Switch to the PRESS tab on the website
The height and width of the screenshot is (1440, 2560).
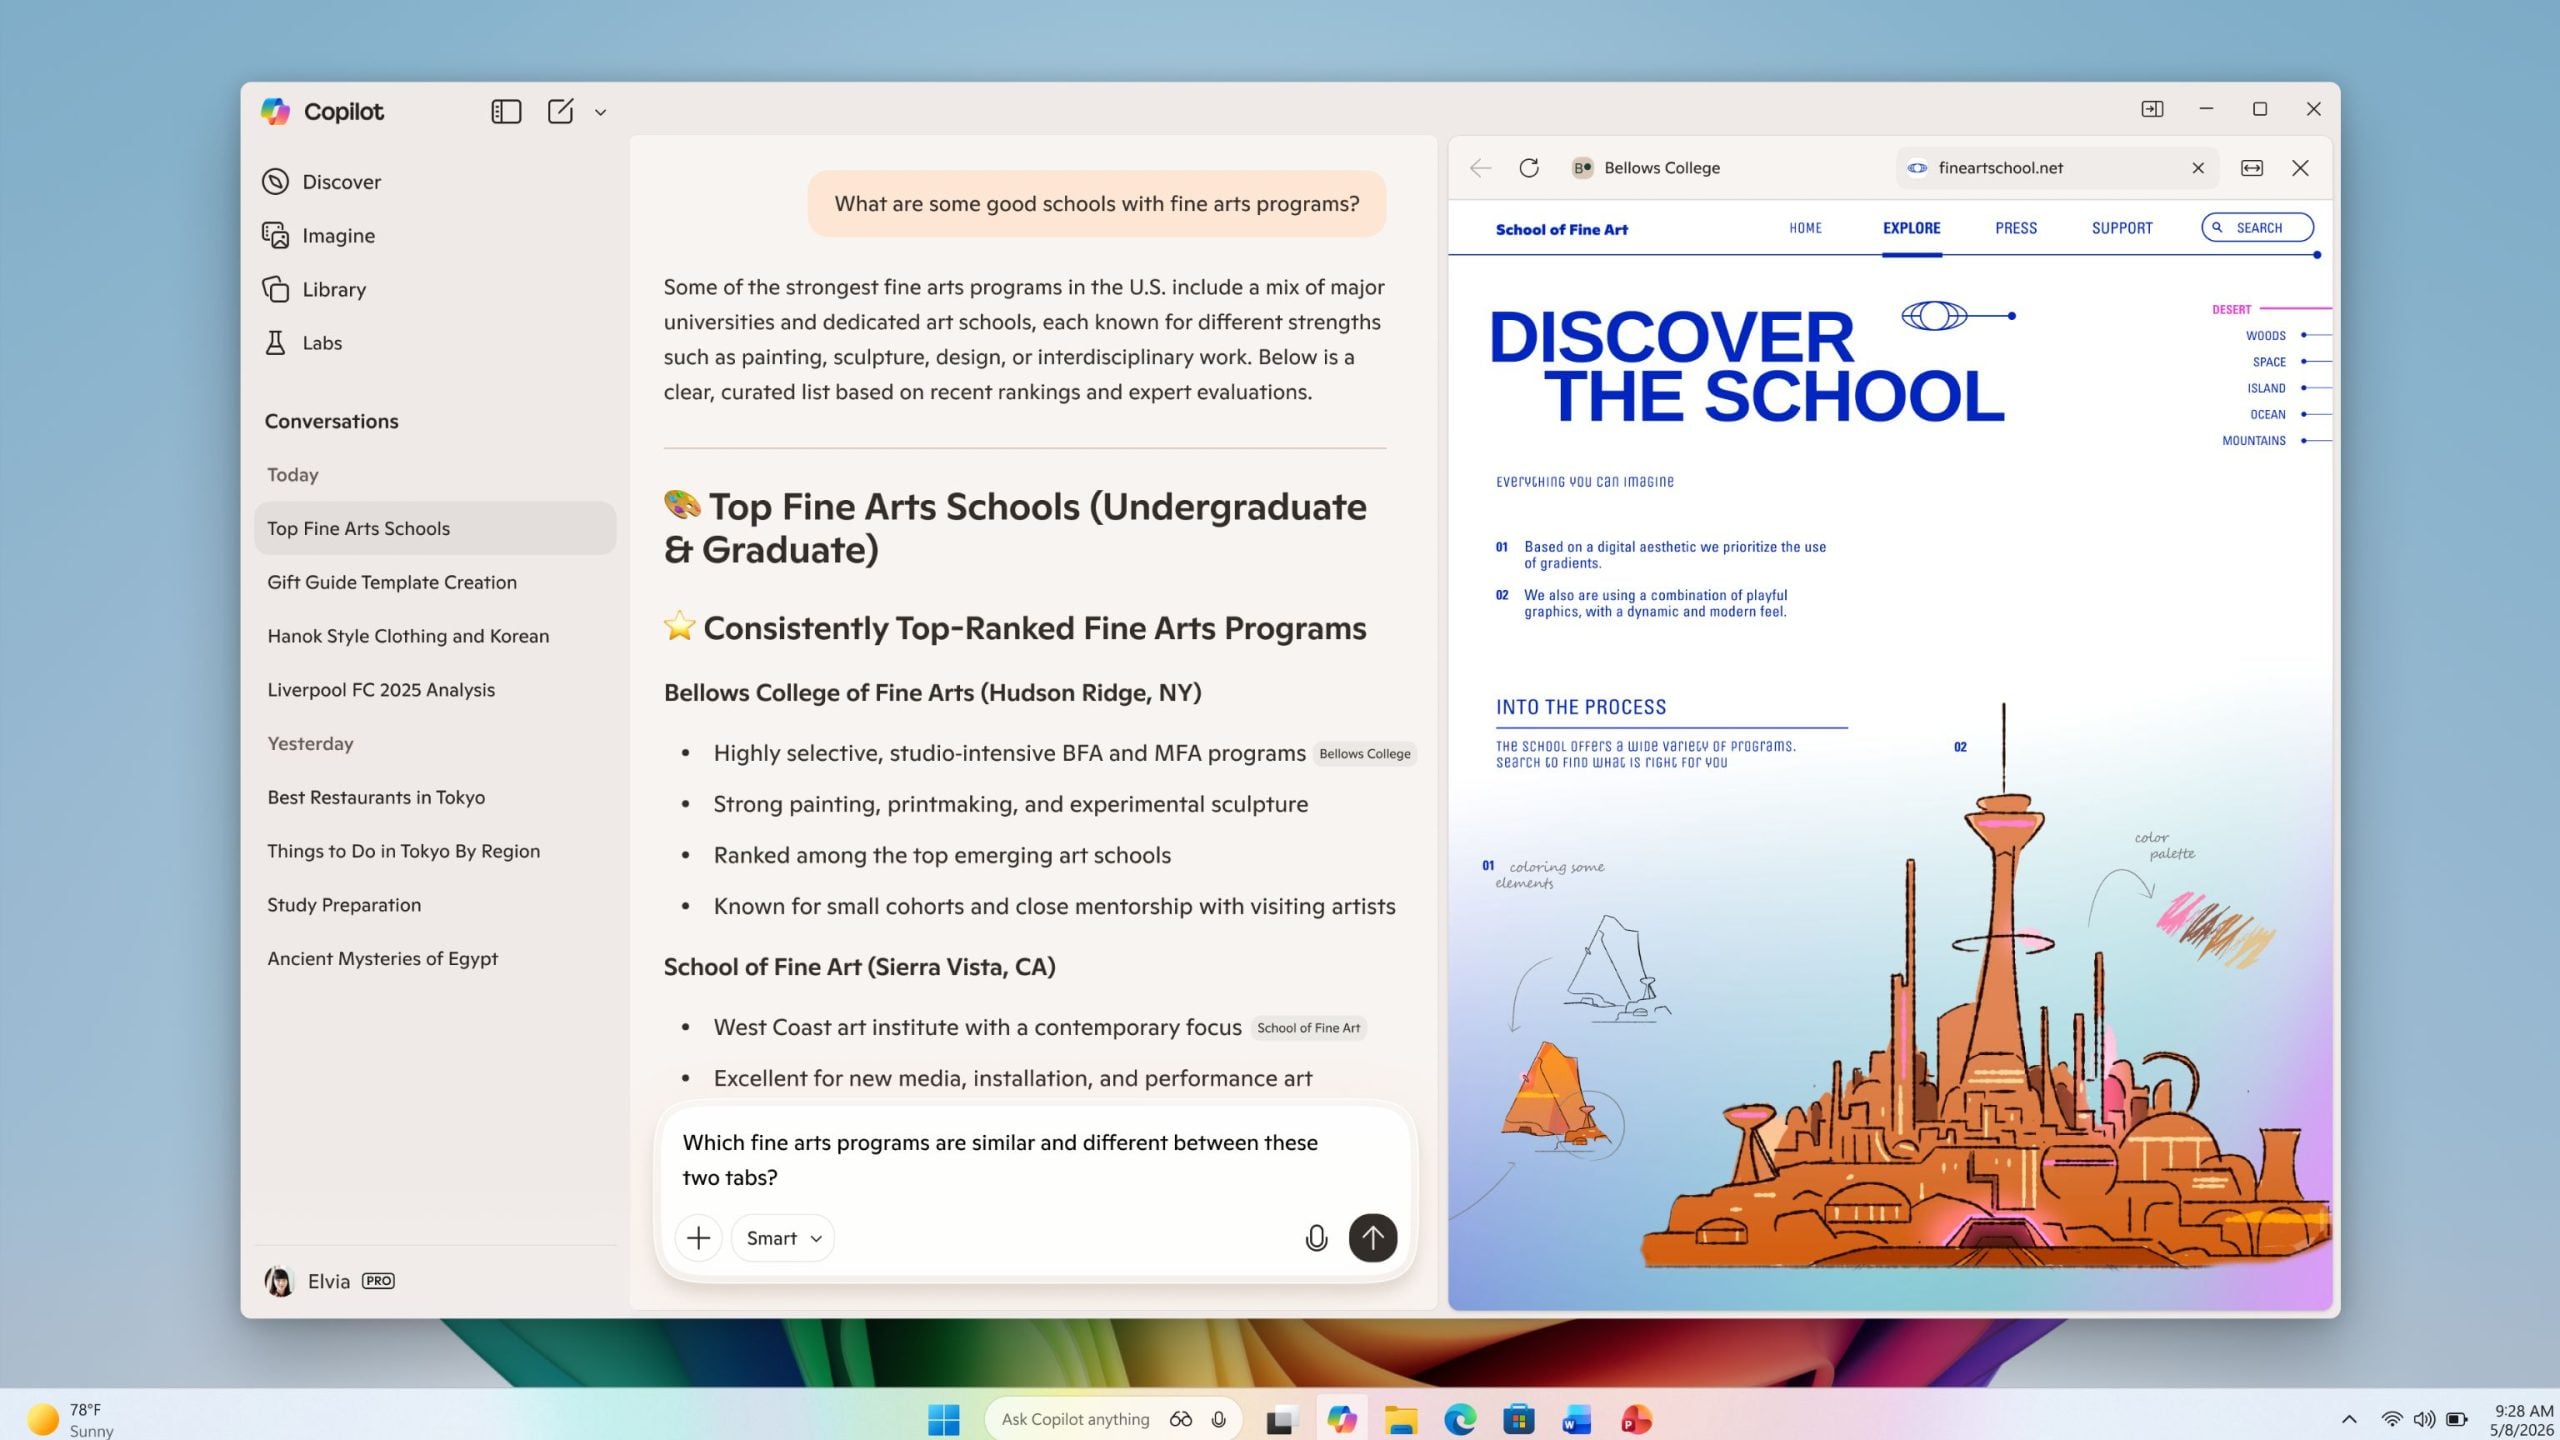point(2016,227)
